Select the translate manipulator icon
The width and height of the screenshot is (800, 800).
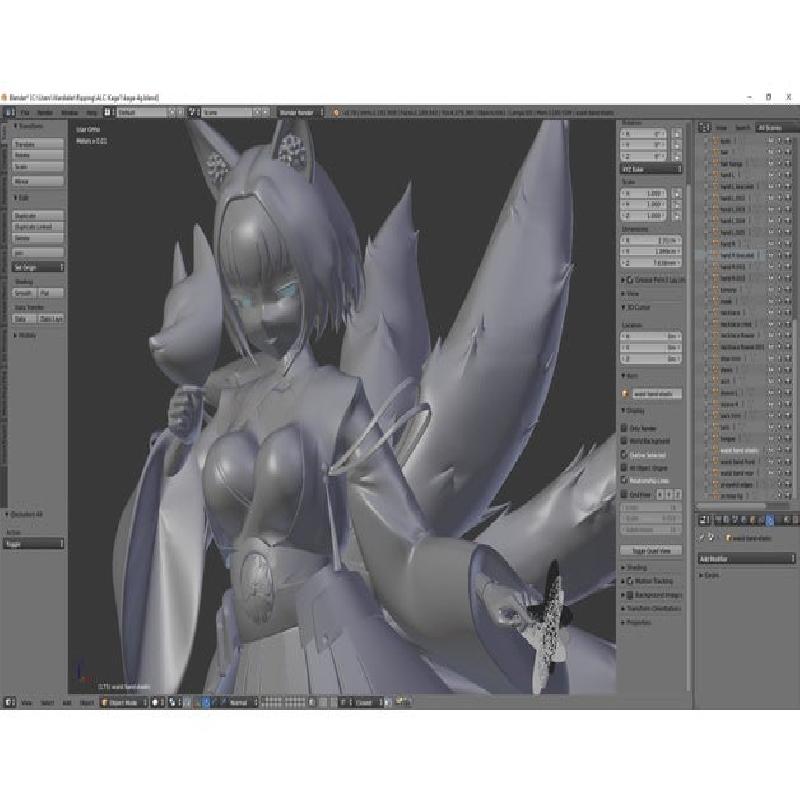[205, 703]
